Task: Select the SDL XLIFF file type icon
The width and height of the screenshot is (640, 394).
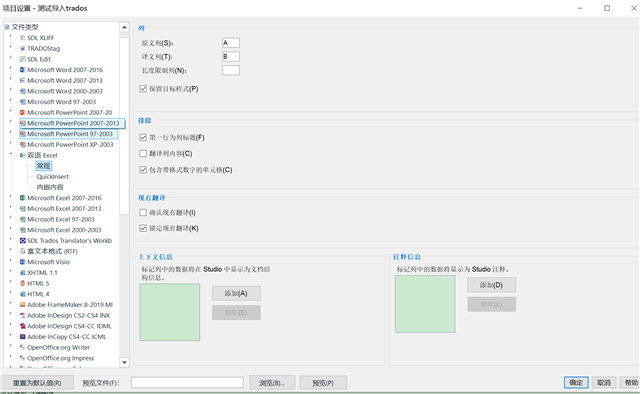Action: click(23, 38)
